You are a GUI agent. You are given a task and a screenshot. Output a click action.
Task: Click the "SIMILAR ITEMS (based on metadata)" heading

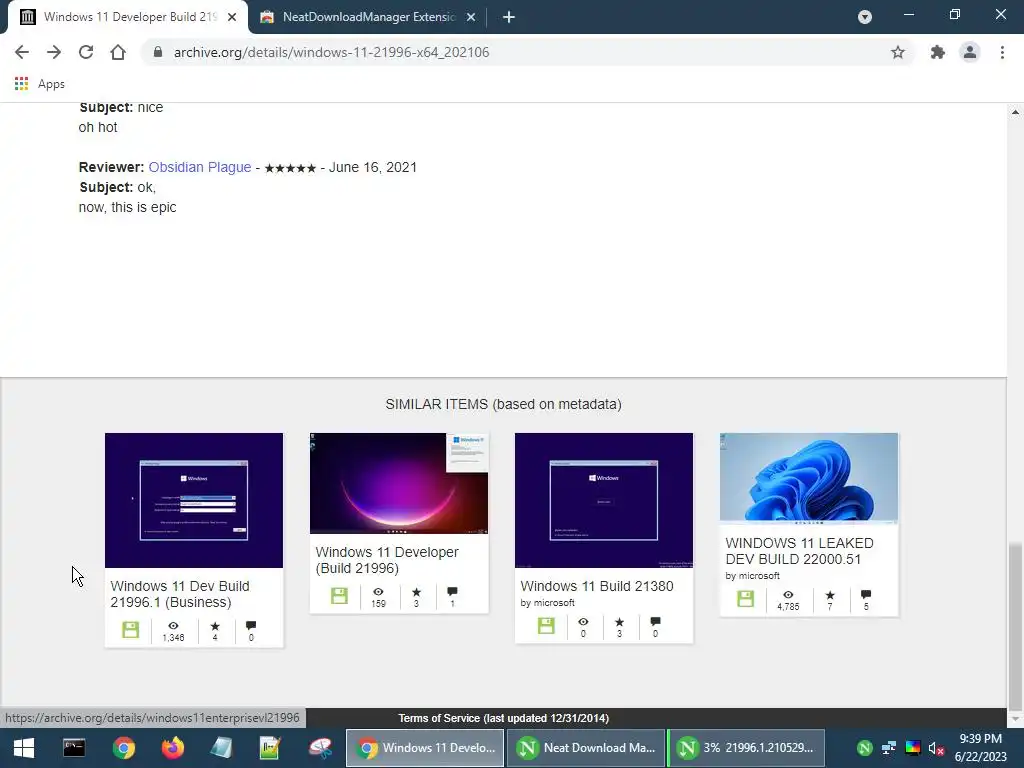pos(504,404)
